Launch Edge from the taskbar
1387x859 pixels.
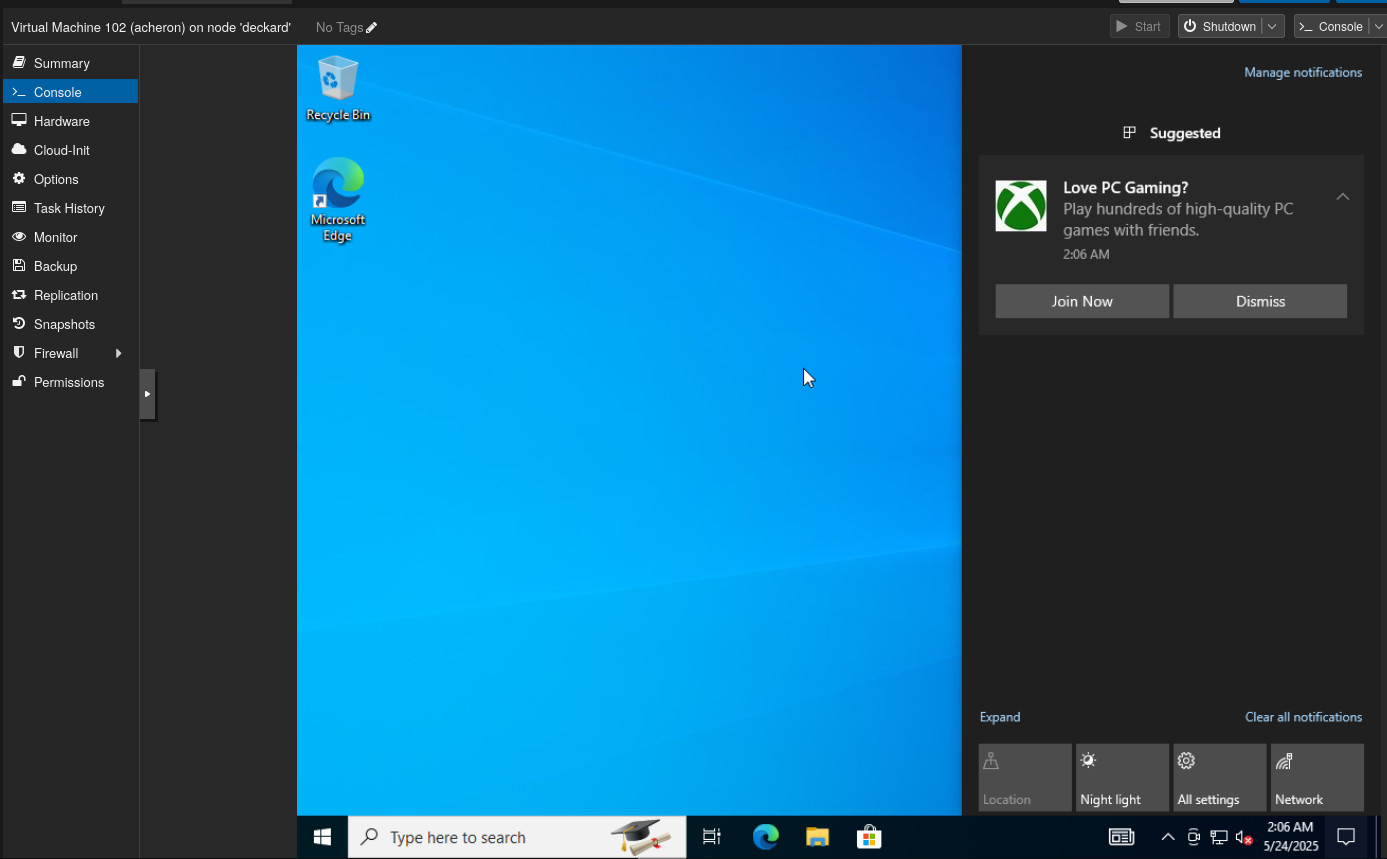[766, 837]
